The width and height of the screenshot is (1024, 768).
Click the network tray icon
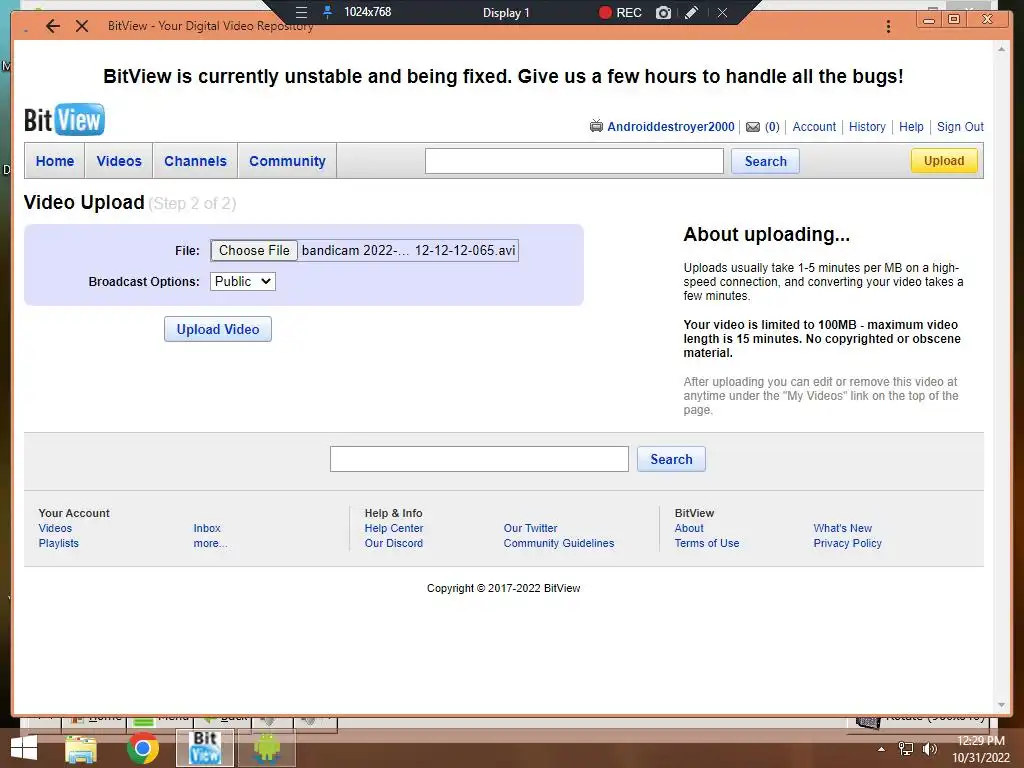pos(905,749)
